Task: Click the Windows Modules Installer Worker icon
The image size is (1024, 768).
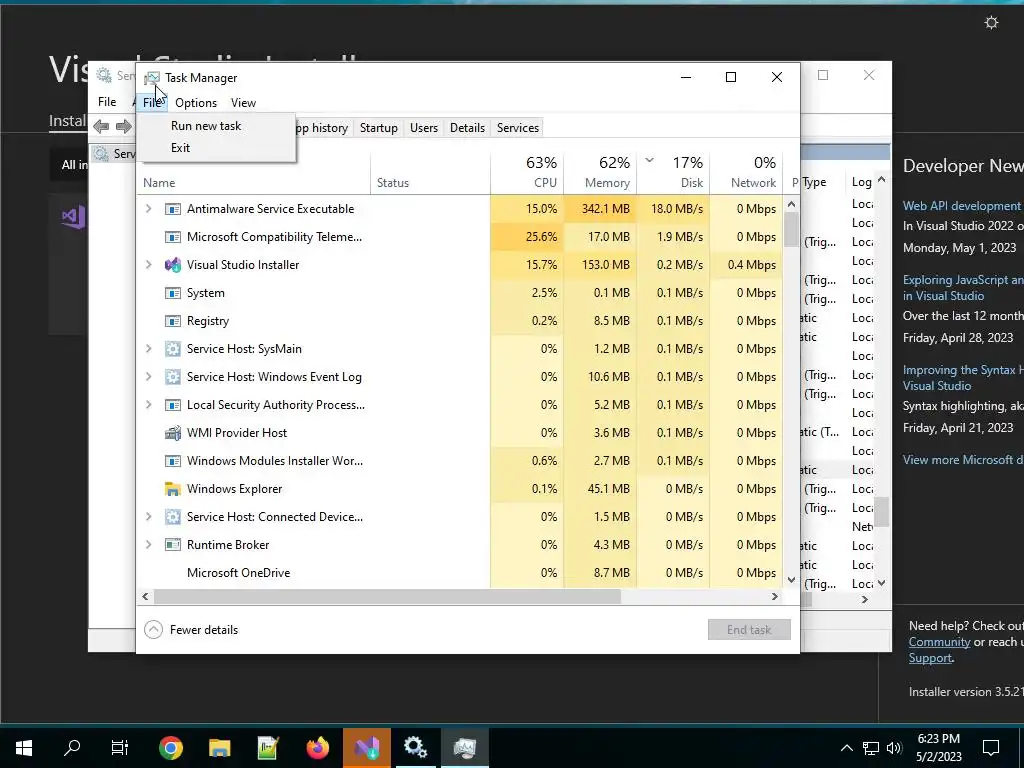Action: coord(172,461)
